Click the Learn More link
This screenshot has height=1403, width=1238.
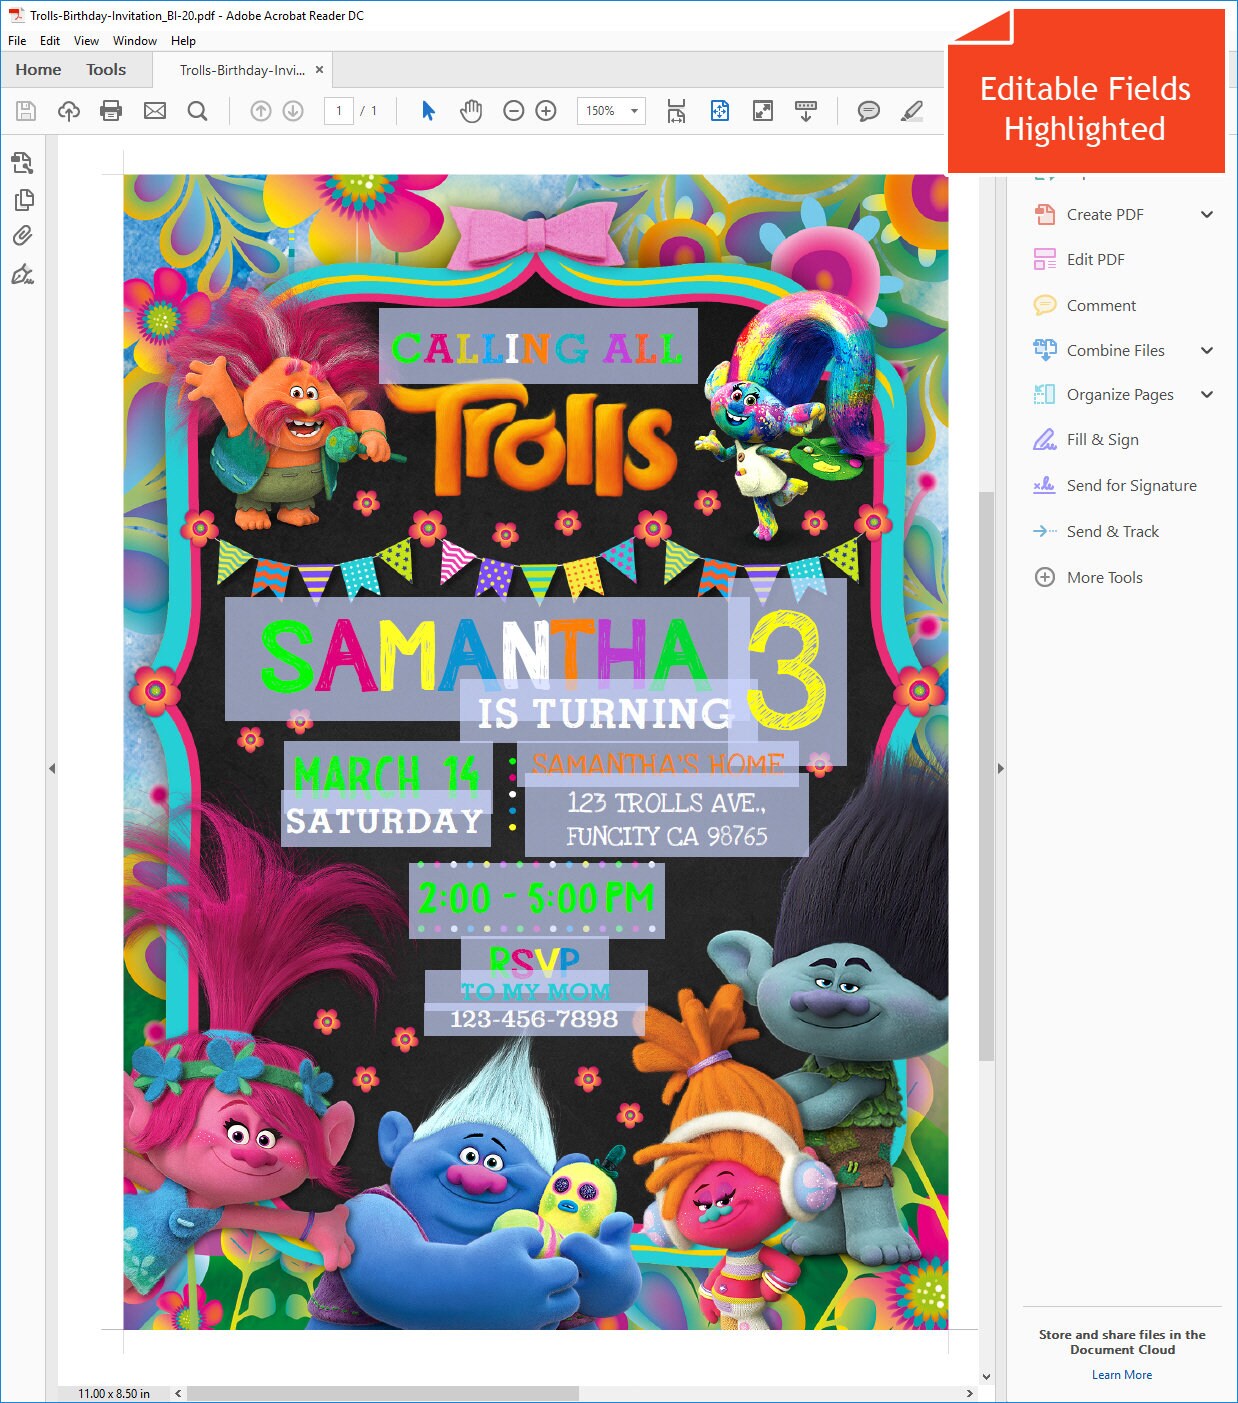[x=1122, y=1374]
